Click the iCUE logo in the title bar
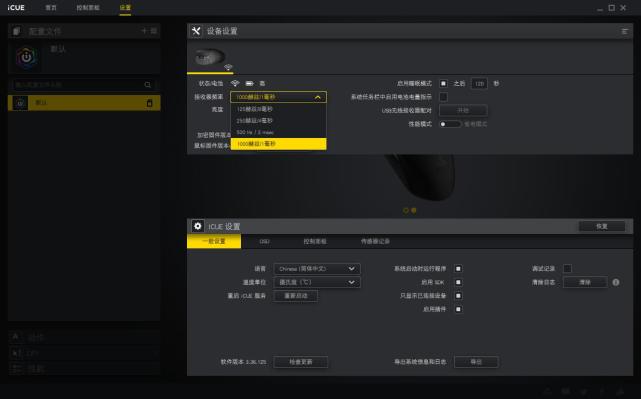 (16, 8)
